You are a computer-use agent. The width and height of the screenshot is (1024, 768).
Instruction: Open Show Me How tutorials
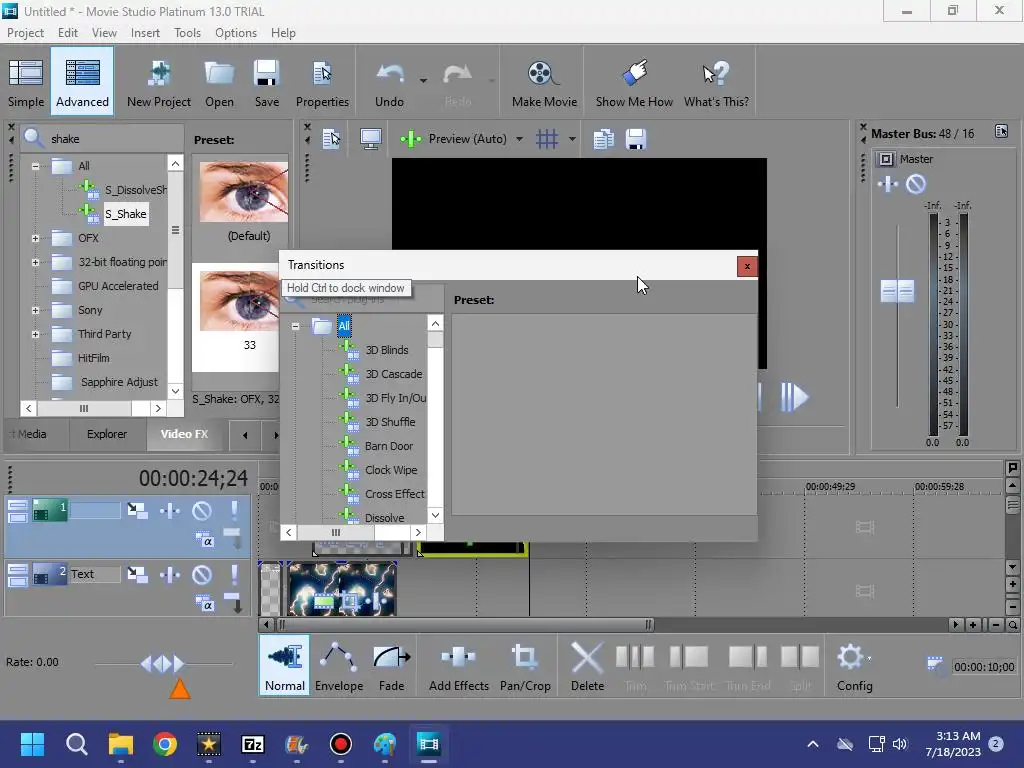coord(634,83)
